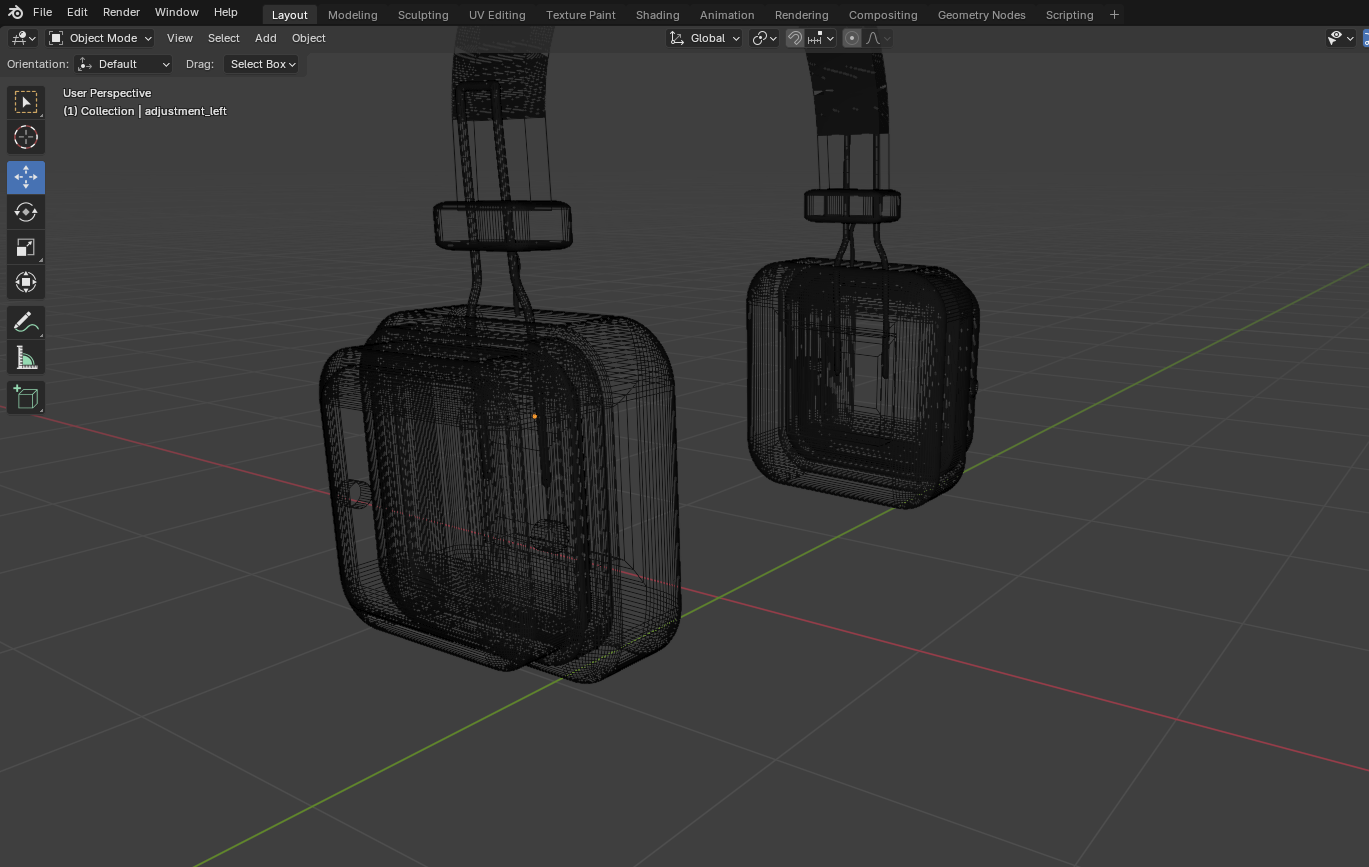
Task: Enable proportional editing
Action: click(851, 37)
